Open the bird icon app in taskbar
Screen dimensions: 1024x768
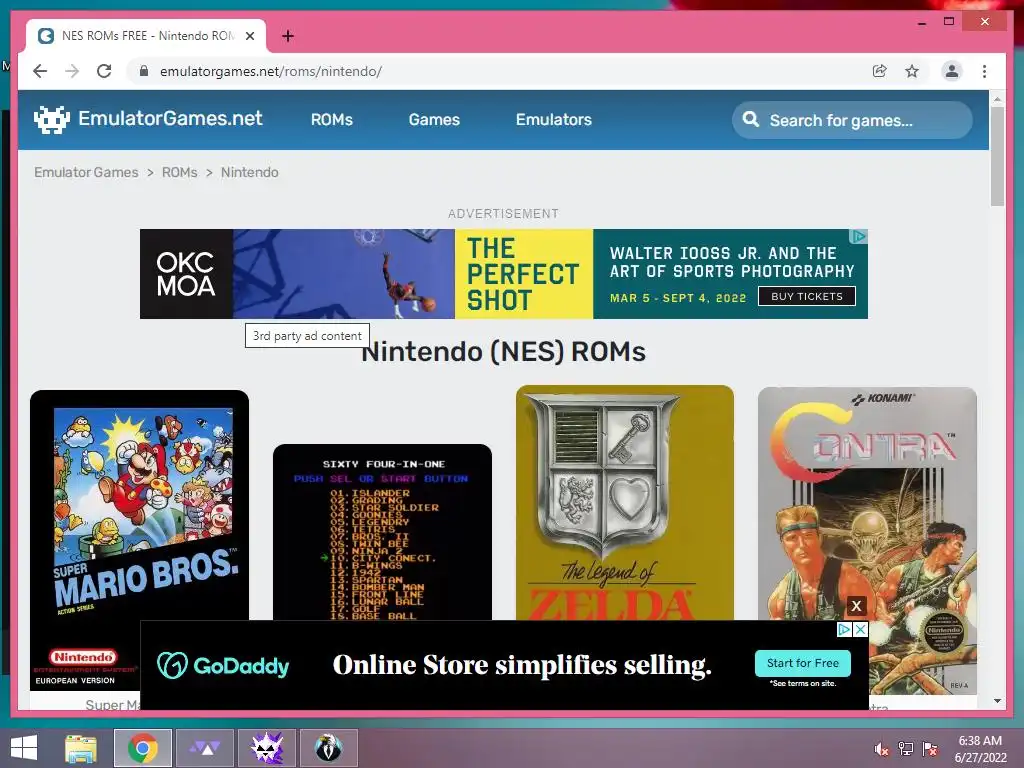point(329,748)
